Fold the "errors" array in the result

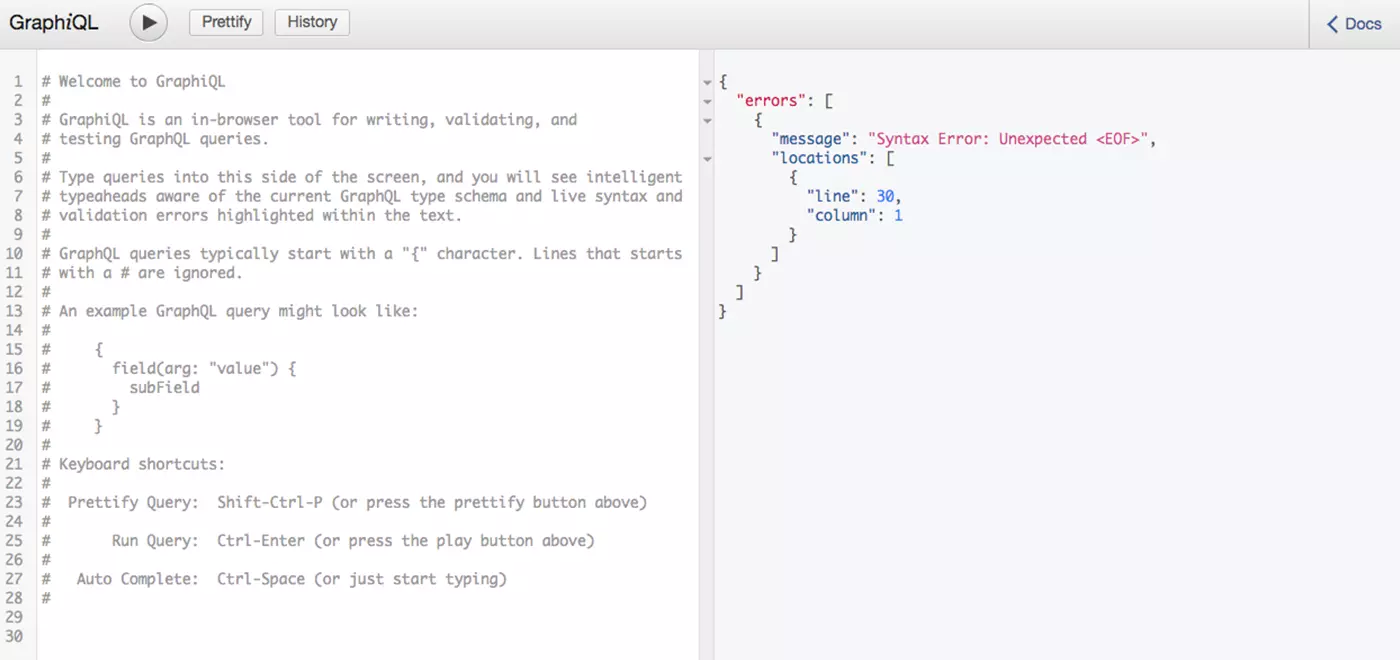click(x=708, y=101)
